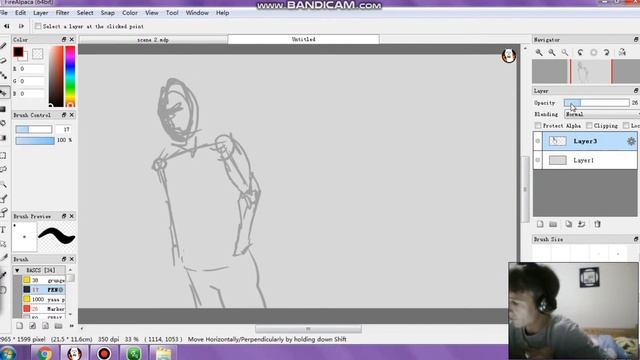Select the Select Pen tool
The width and height of the screenshot is (640, 360).
3,199
